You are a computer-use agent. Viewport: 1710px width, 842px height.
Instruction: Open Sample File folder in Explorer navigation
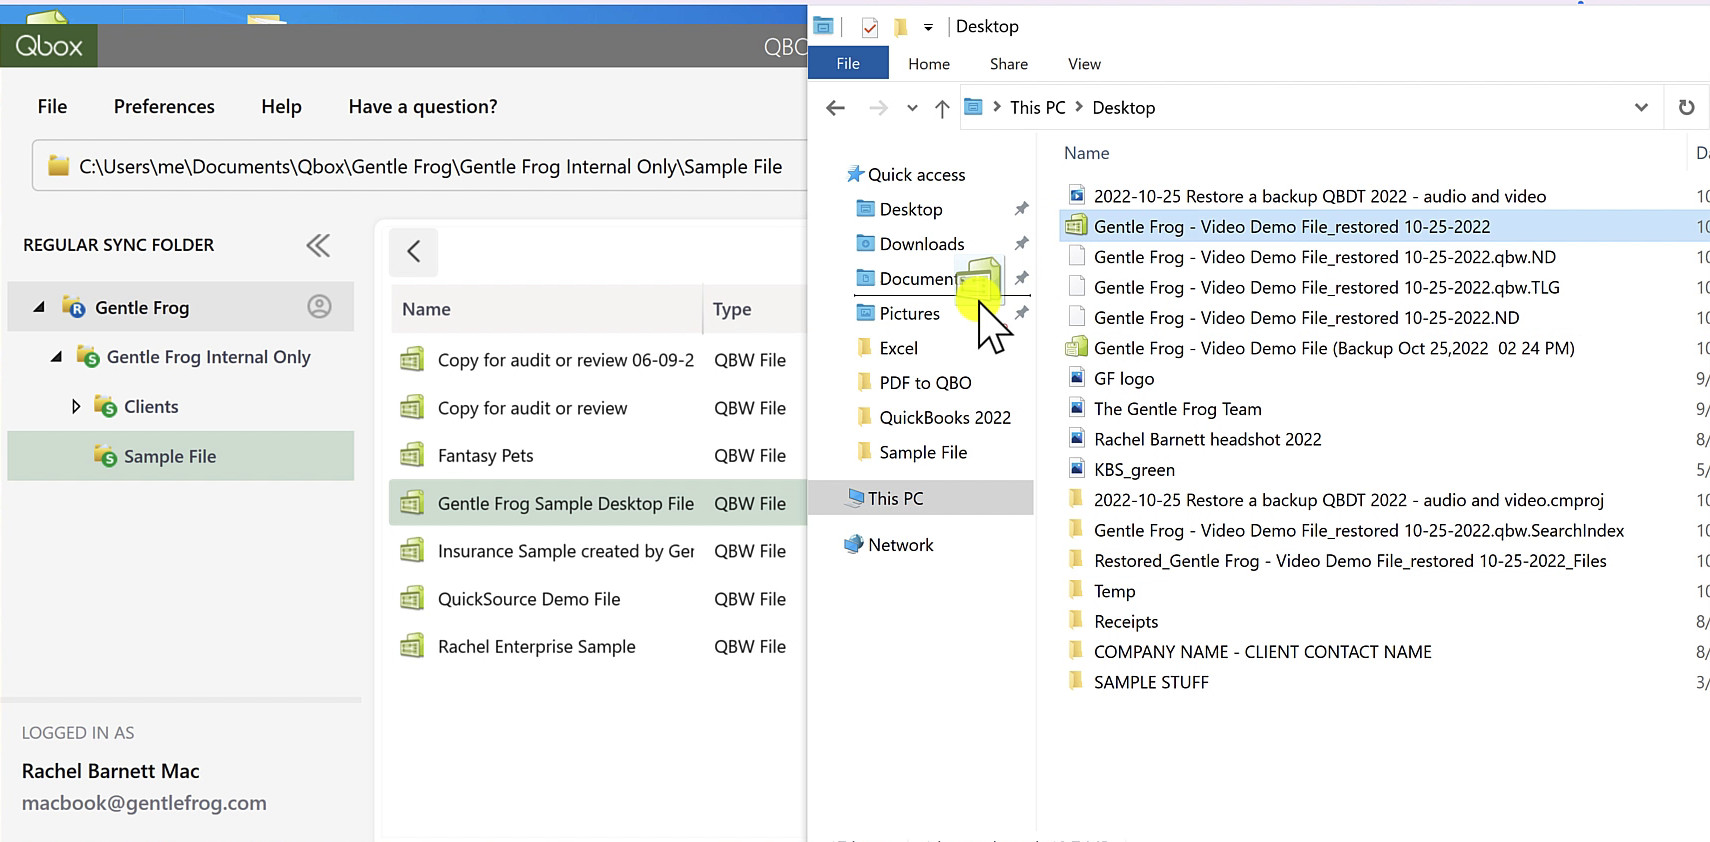923,453
